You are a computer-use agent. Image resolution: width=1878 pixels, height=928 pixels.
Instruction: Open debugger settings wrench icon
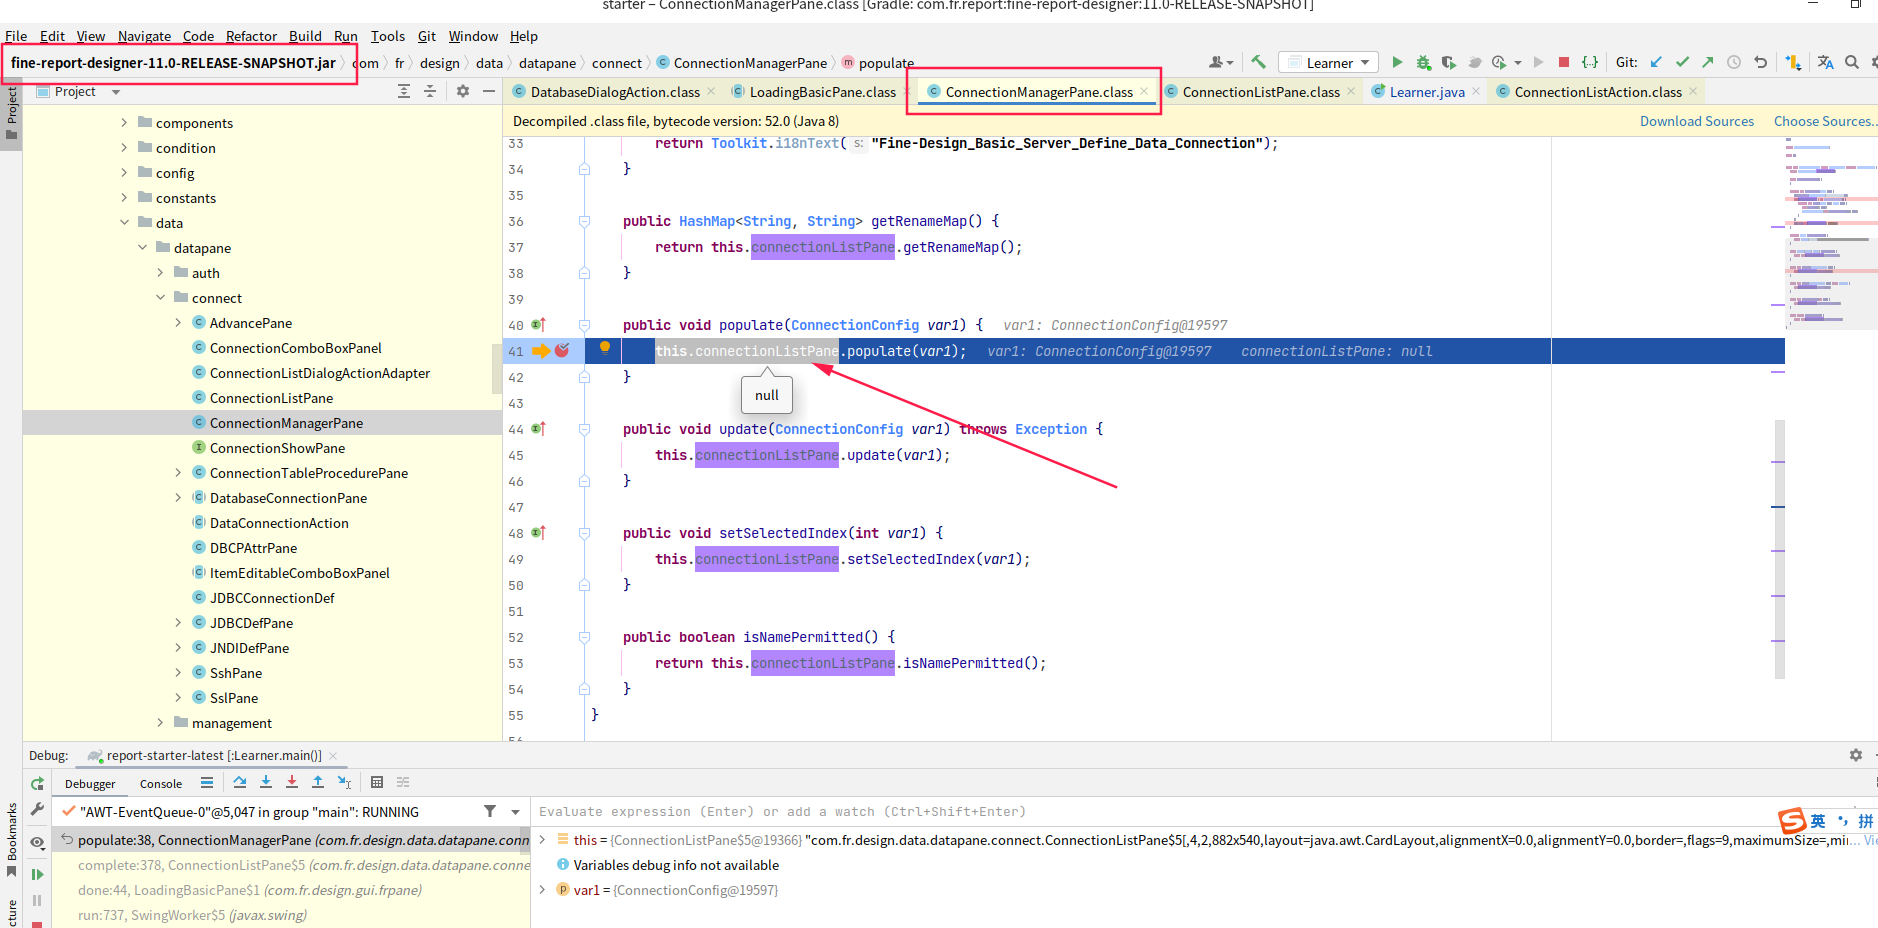[37, 809]
